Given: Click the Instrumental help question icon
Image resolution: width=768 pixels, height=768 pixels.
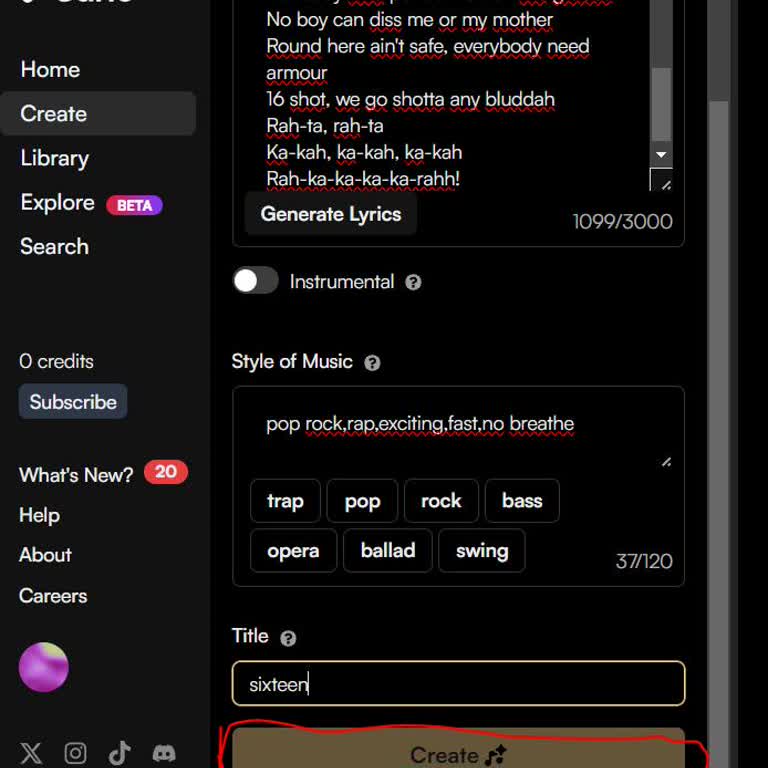Looking at the screenshot, I should (x=413, y=282).
